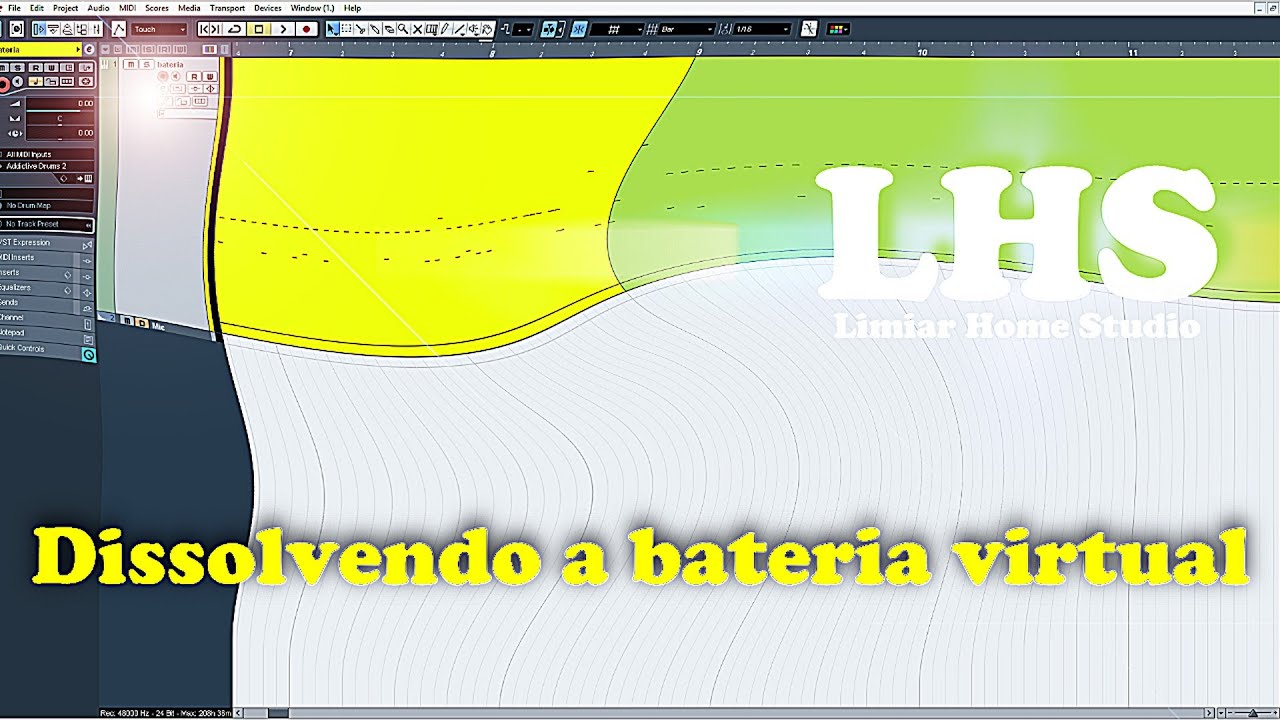Toggle the Cycle loop button

point(235,29)
